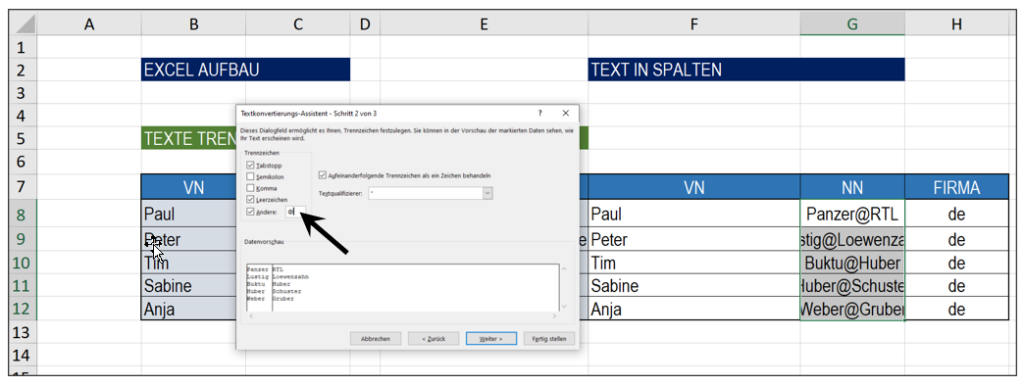This screenshot has width=1024, height=386.
Task: Click the NN header cell
Action: click(x=852, y=187)
